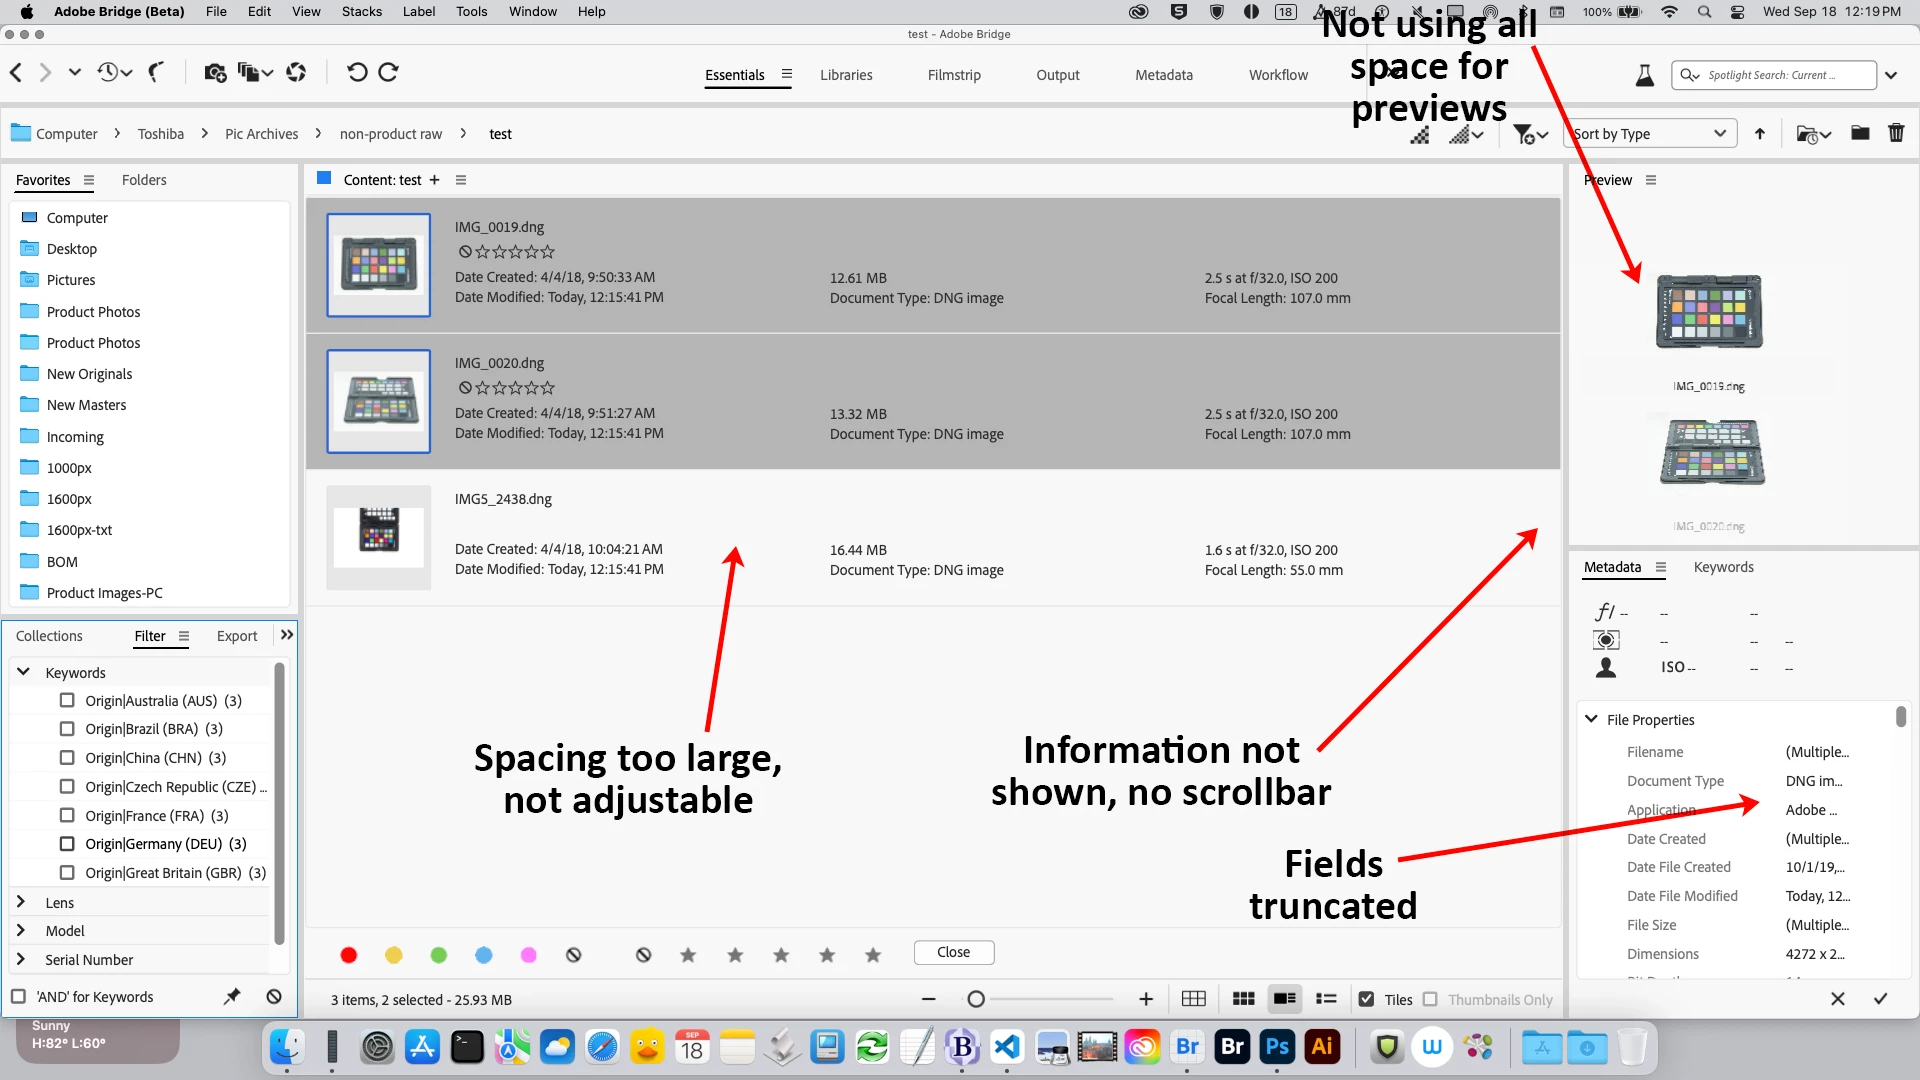Select the list view icon
This screenshot has width=1920, height=1080.
(x=1326, y=999)
